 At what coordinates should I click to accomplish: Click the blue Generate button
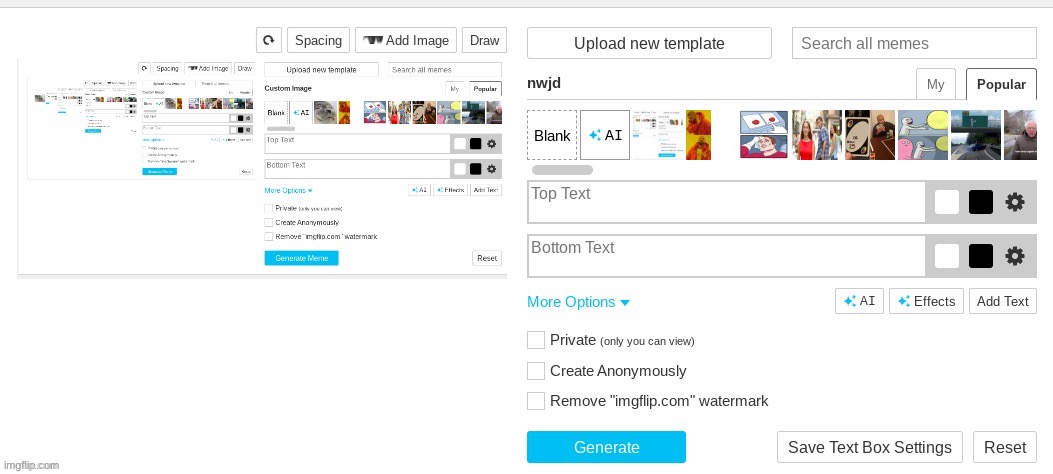click(606, 447)
